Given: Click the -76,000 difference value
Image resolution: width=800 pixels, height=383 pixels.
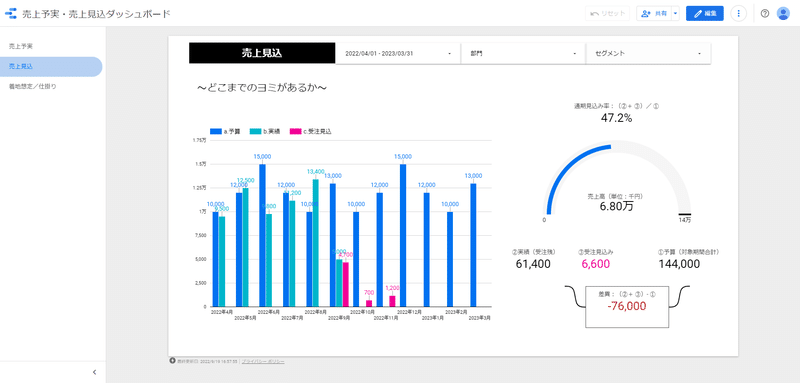Looking at the screenshot, I should point(627,306).
